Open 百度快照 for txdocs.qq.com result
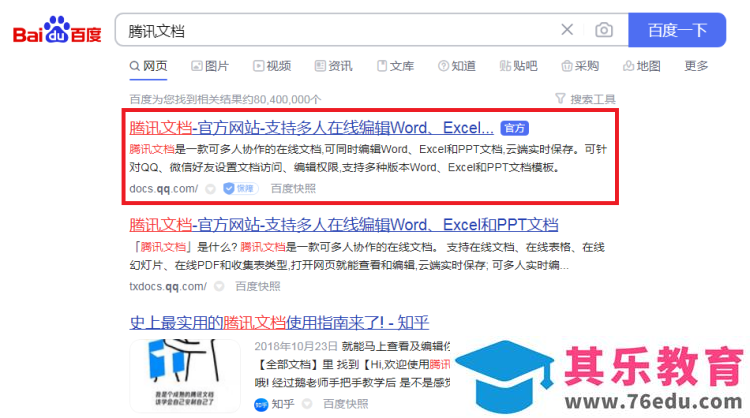 tap(258, 286)
